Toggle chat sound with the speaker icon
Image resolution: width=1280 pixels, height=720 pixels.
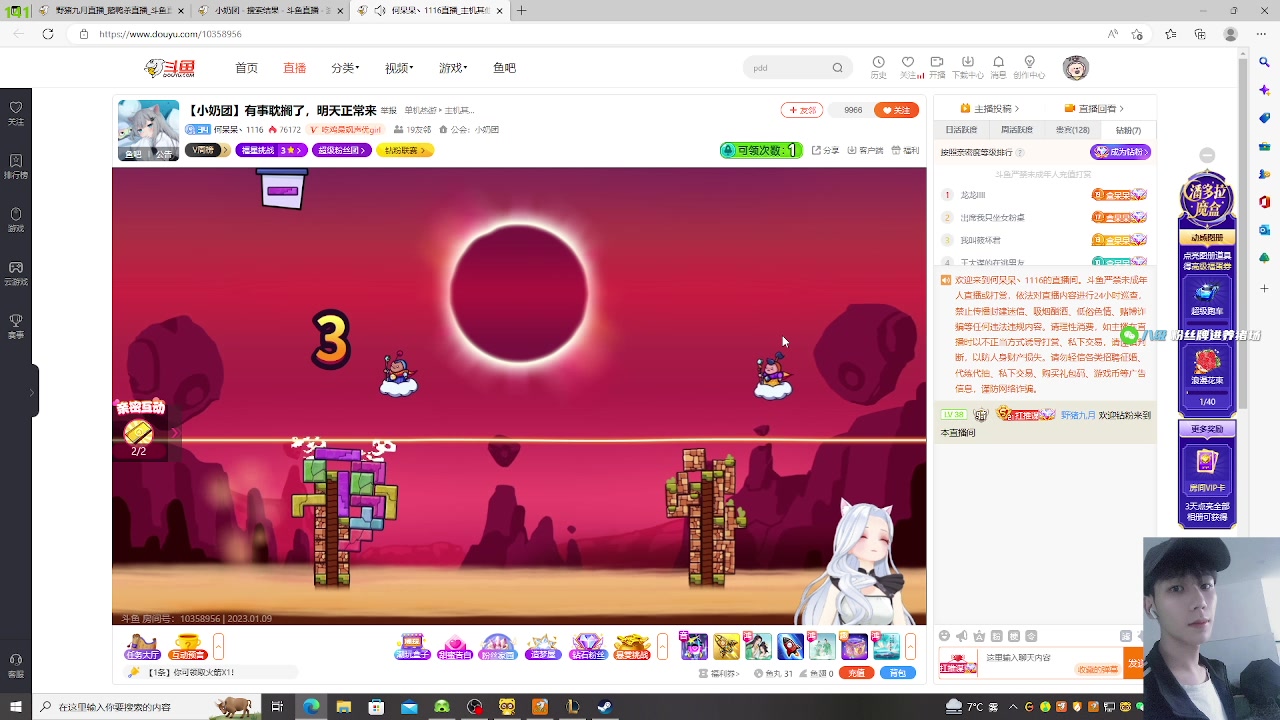tap(960, 635)
